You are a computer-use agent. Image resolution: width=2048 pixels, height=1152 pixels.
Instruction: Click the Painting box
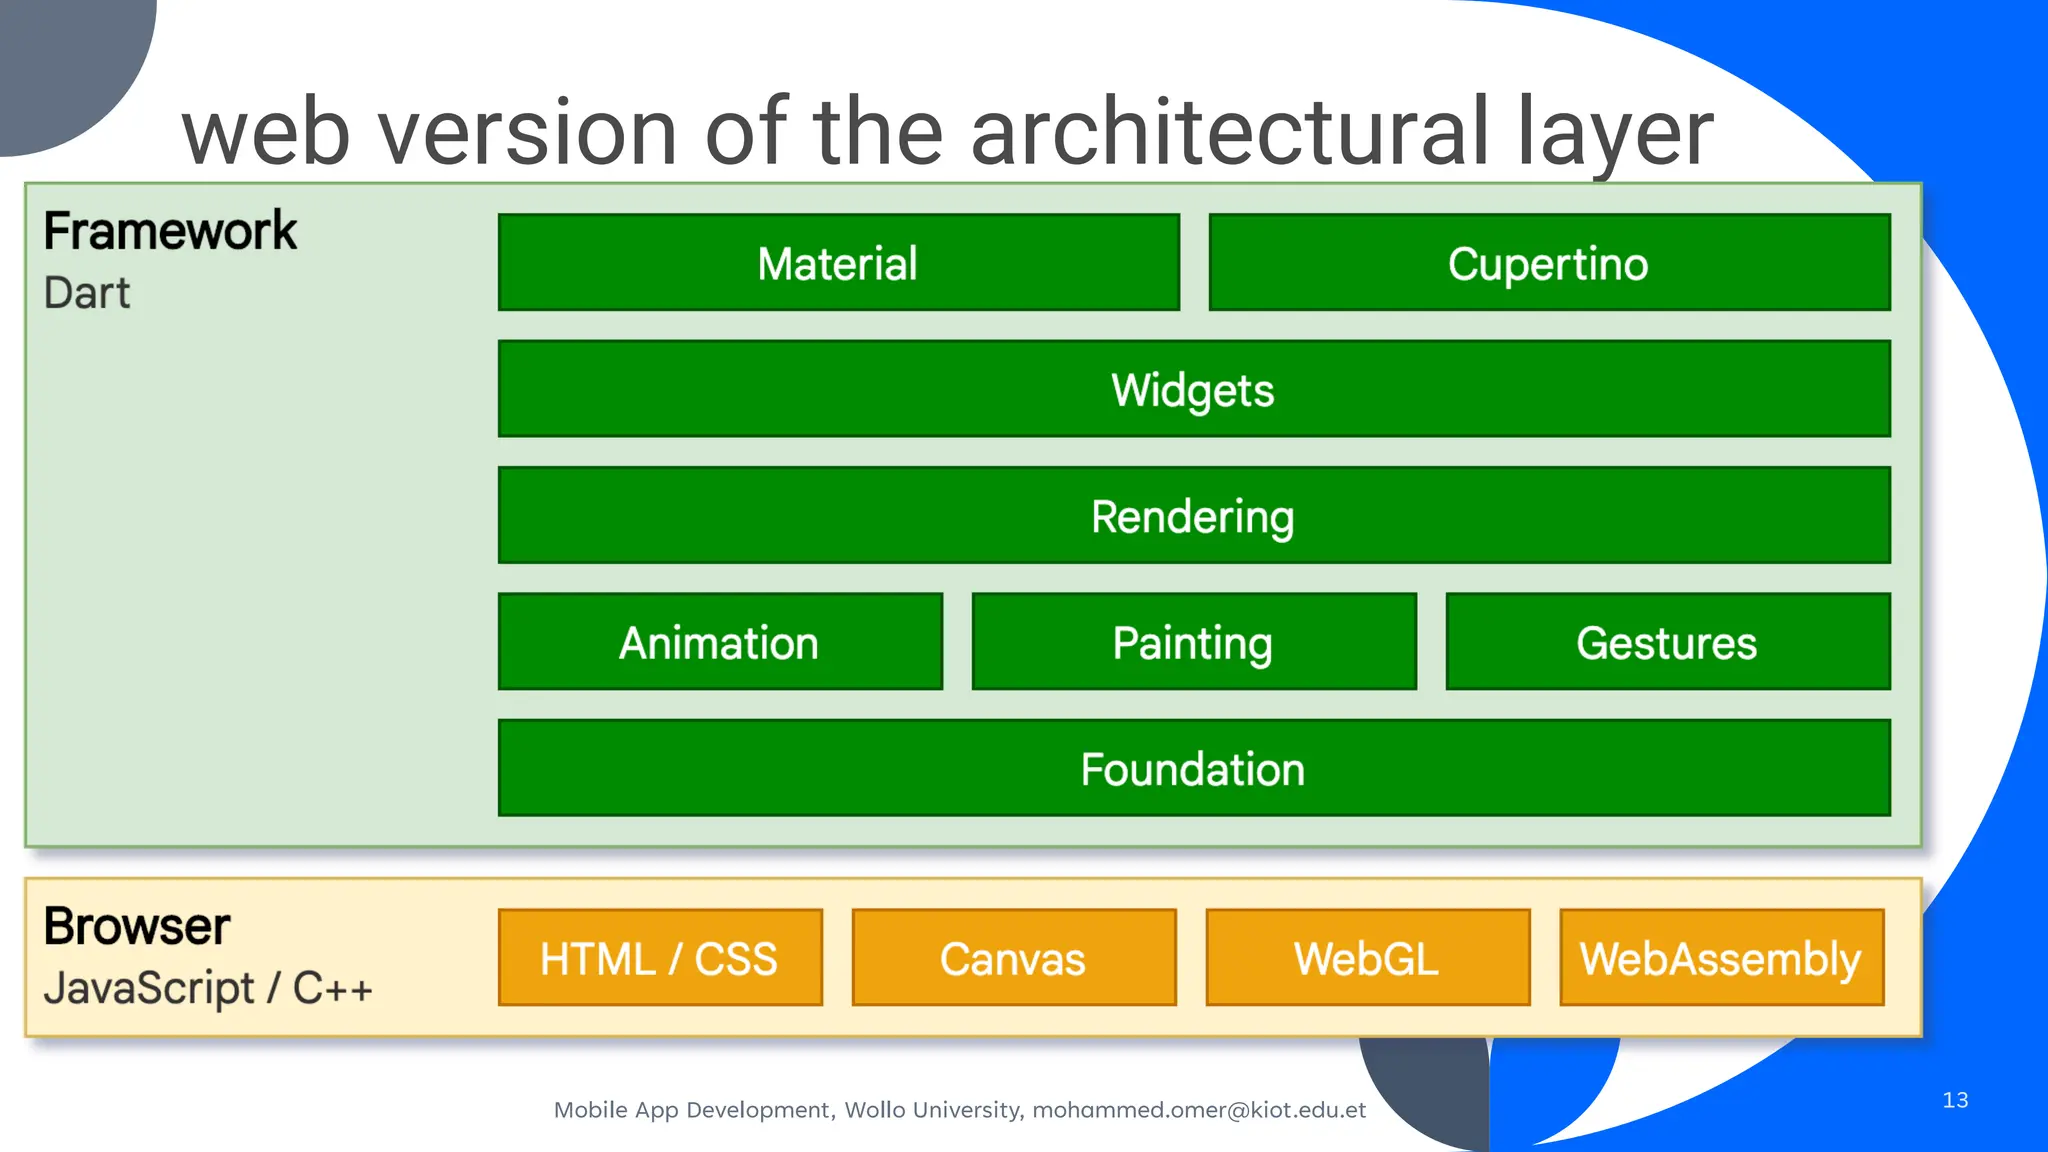pos(1193,642)
